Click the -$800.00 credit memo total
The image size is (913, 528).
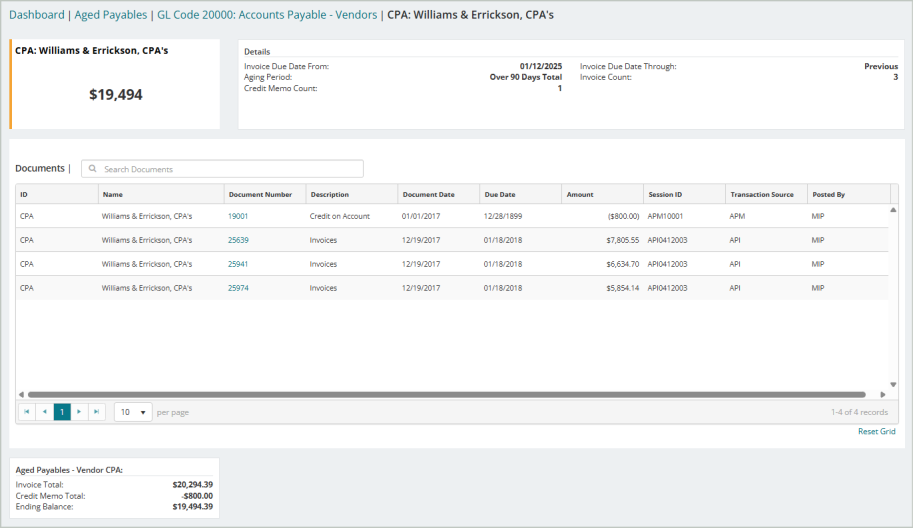click(197, 496)
